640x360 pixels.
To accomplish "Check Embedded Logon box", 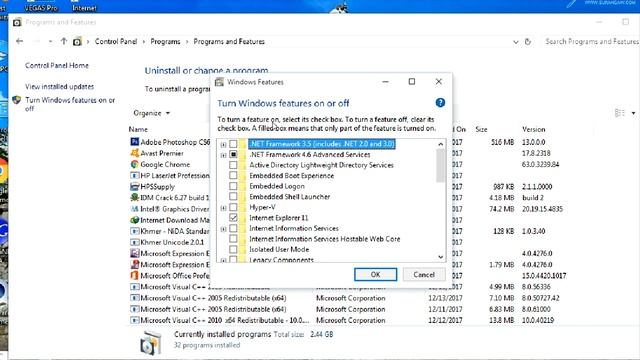I will 233,186.
